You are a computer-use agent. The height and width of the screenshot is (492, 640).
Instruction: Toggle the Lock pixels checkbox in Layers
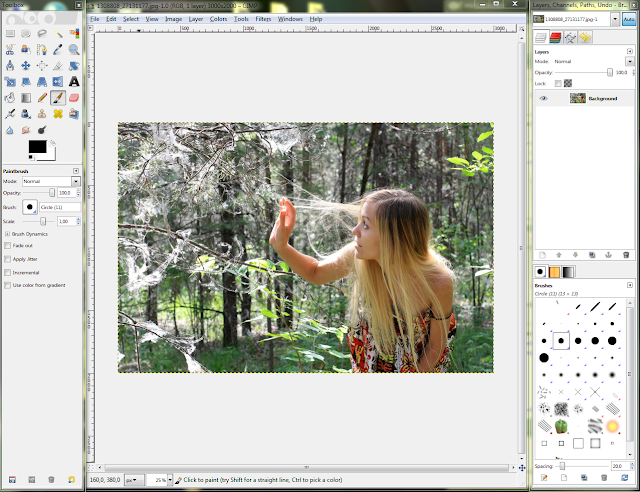tap(558, 83)
